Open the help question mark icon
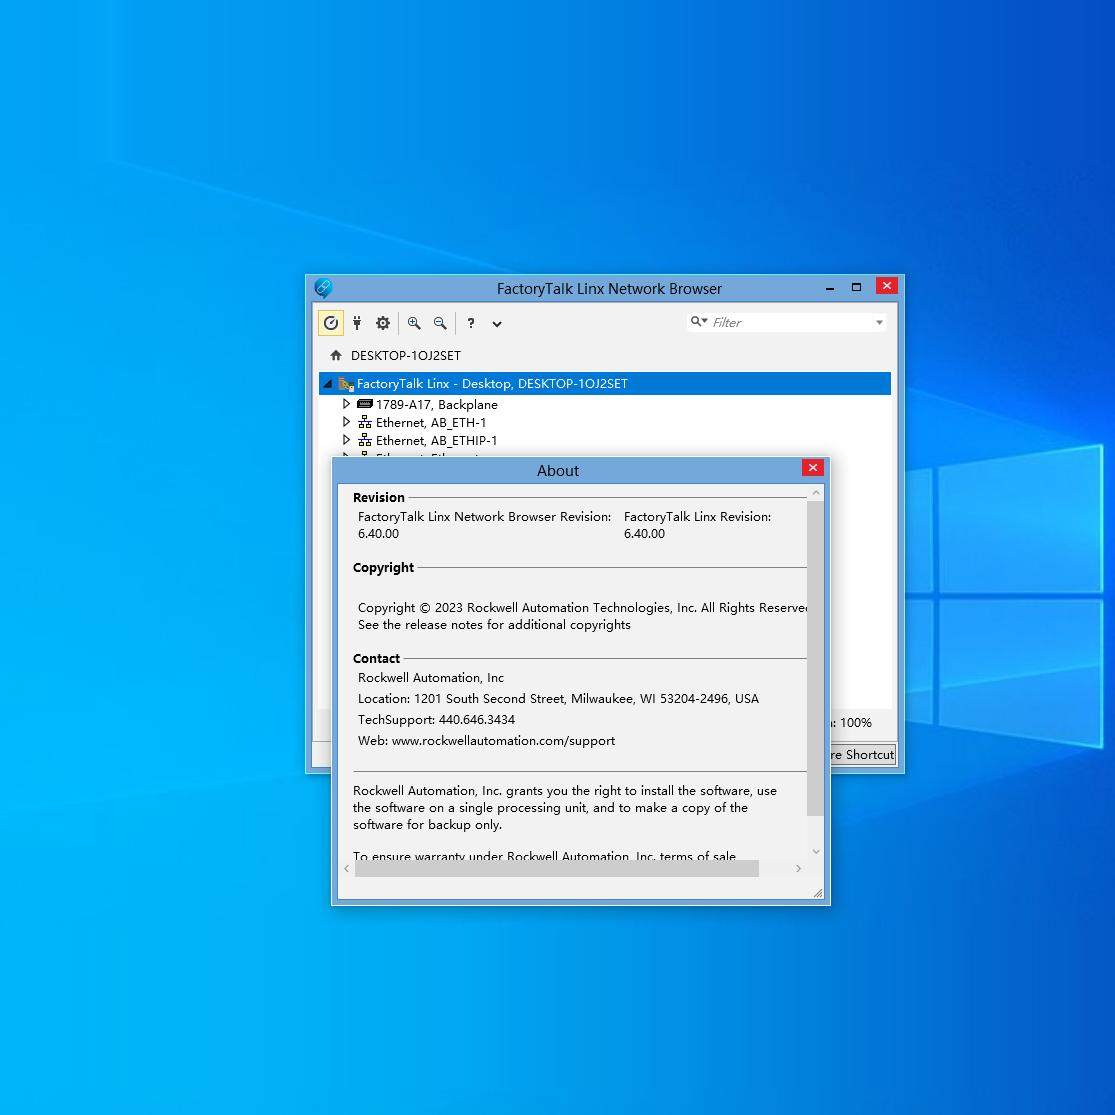Image resolution: width=1115 pixels, height=1115 pixels. coord(471,323)
